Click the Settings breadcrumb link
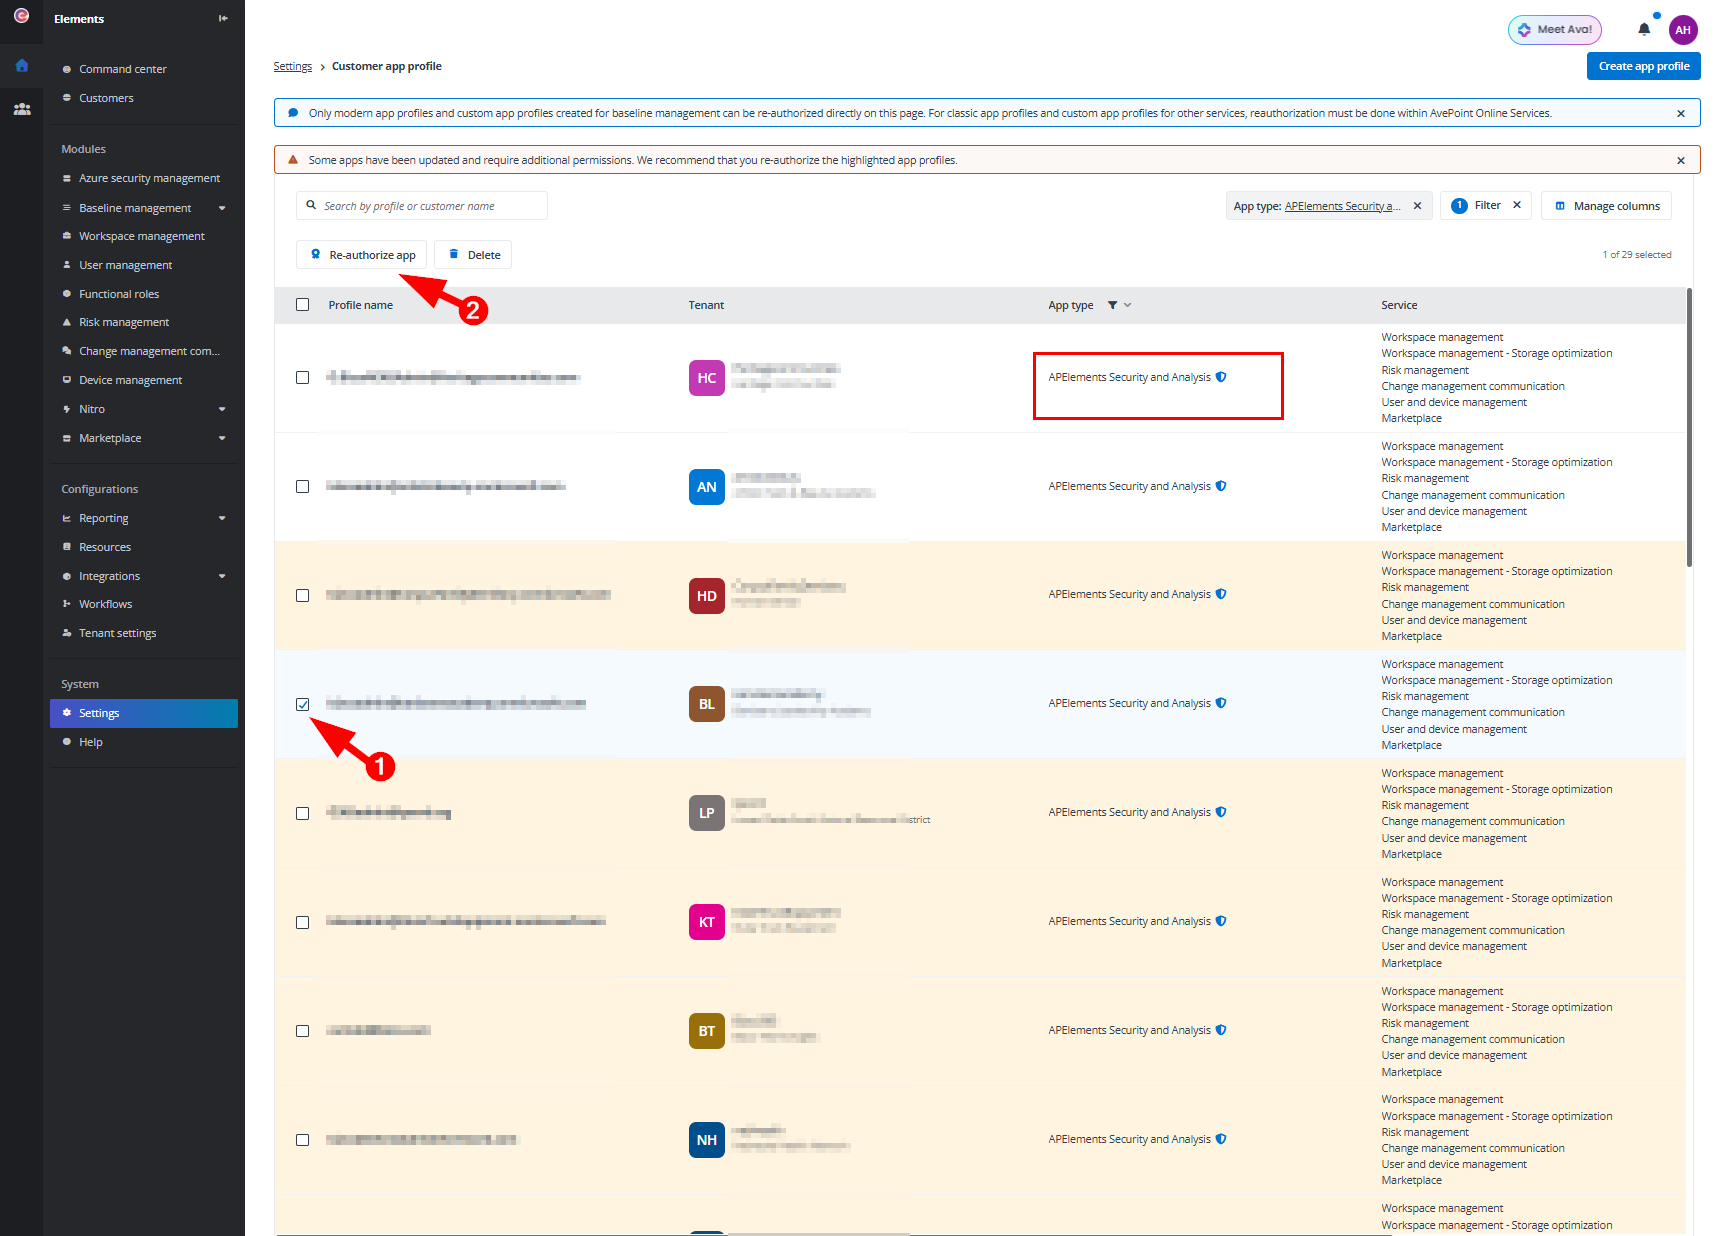1715x1236 pixels. (293, 66)
